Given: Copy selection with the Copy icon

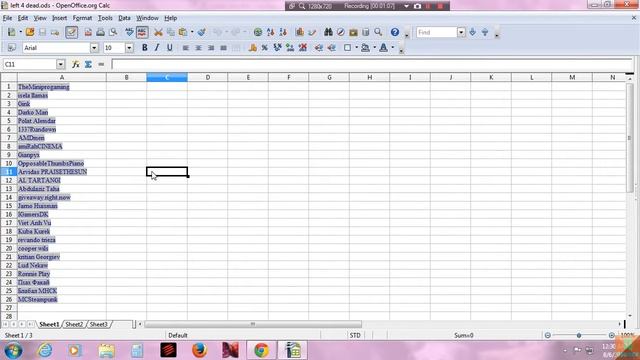Looking at the screenshot, I should (171, 32).
